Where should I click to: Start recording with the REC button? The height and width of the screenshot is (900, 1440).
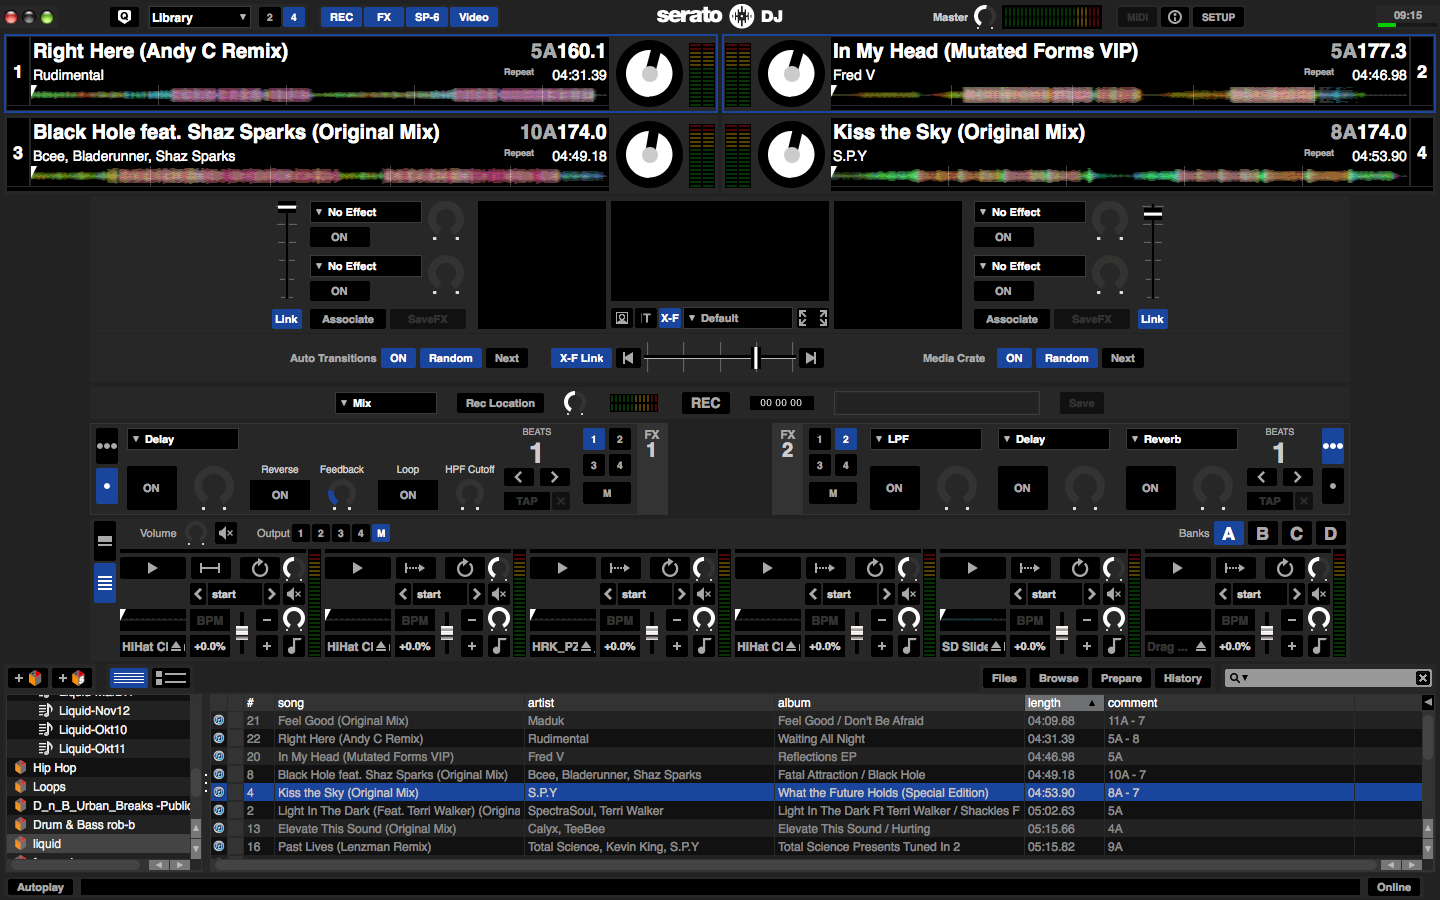point(705,402)
